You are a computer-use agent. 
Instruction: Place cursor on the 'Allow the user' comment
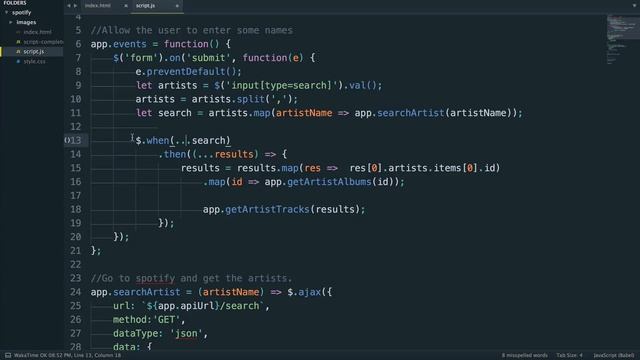tap(192, 31)
